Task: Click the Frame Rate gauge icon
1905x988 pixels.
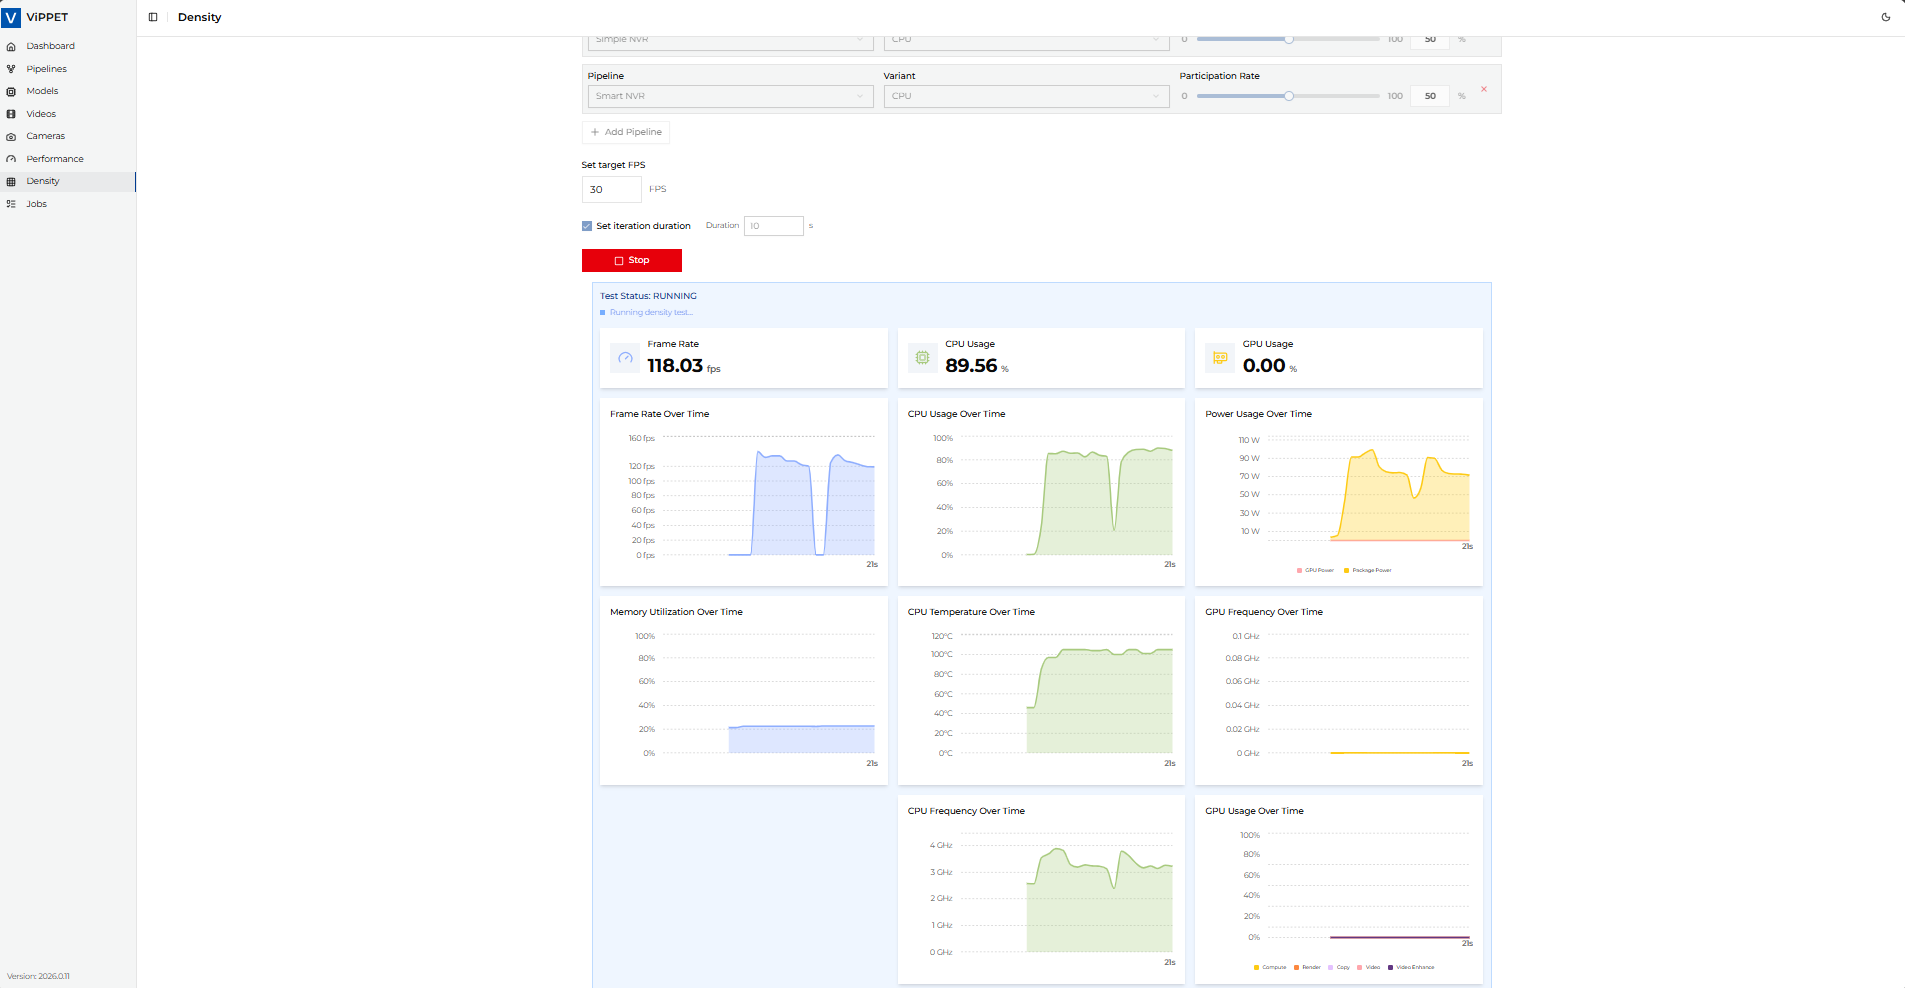Action: point(625,358)
